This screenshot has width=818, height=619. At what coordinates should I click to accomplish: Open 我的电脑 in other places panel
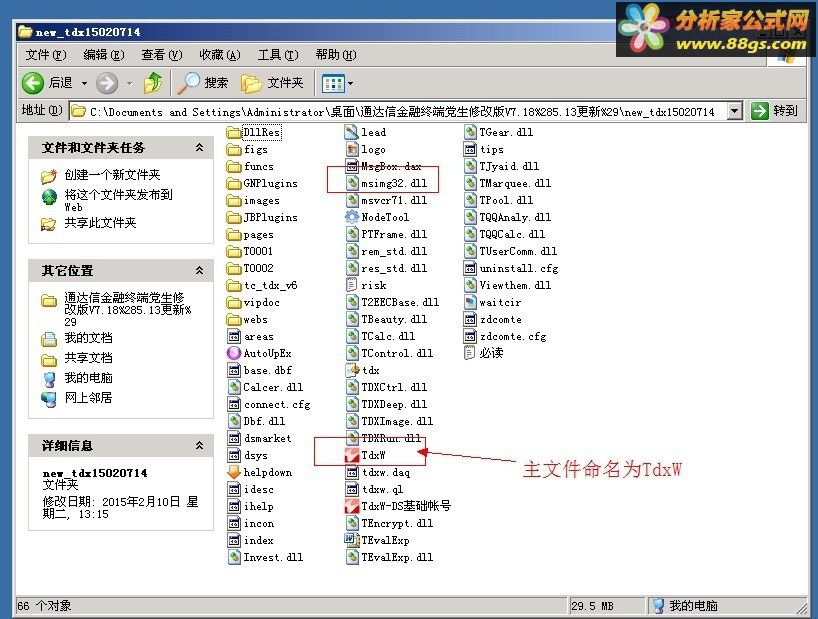[x=88, y=378]
